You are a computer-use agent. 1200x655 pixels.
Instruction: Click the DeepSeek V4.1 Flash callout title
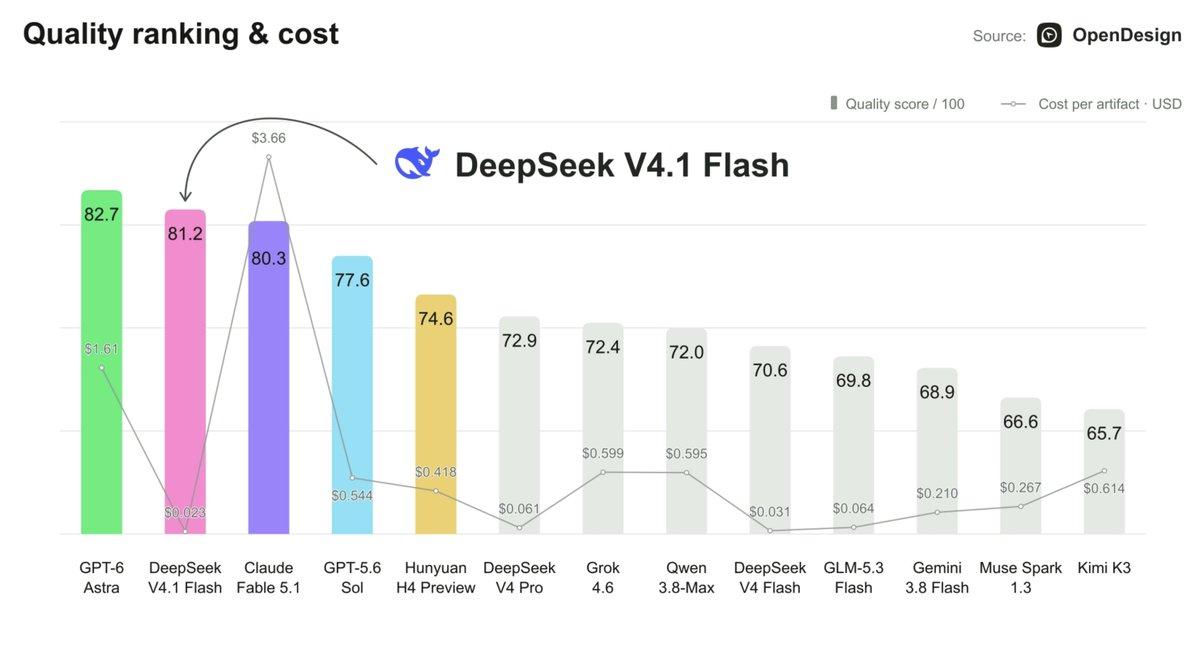[622, 165]
